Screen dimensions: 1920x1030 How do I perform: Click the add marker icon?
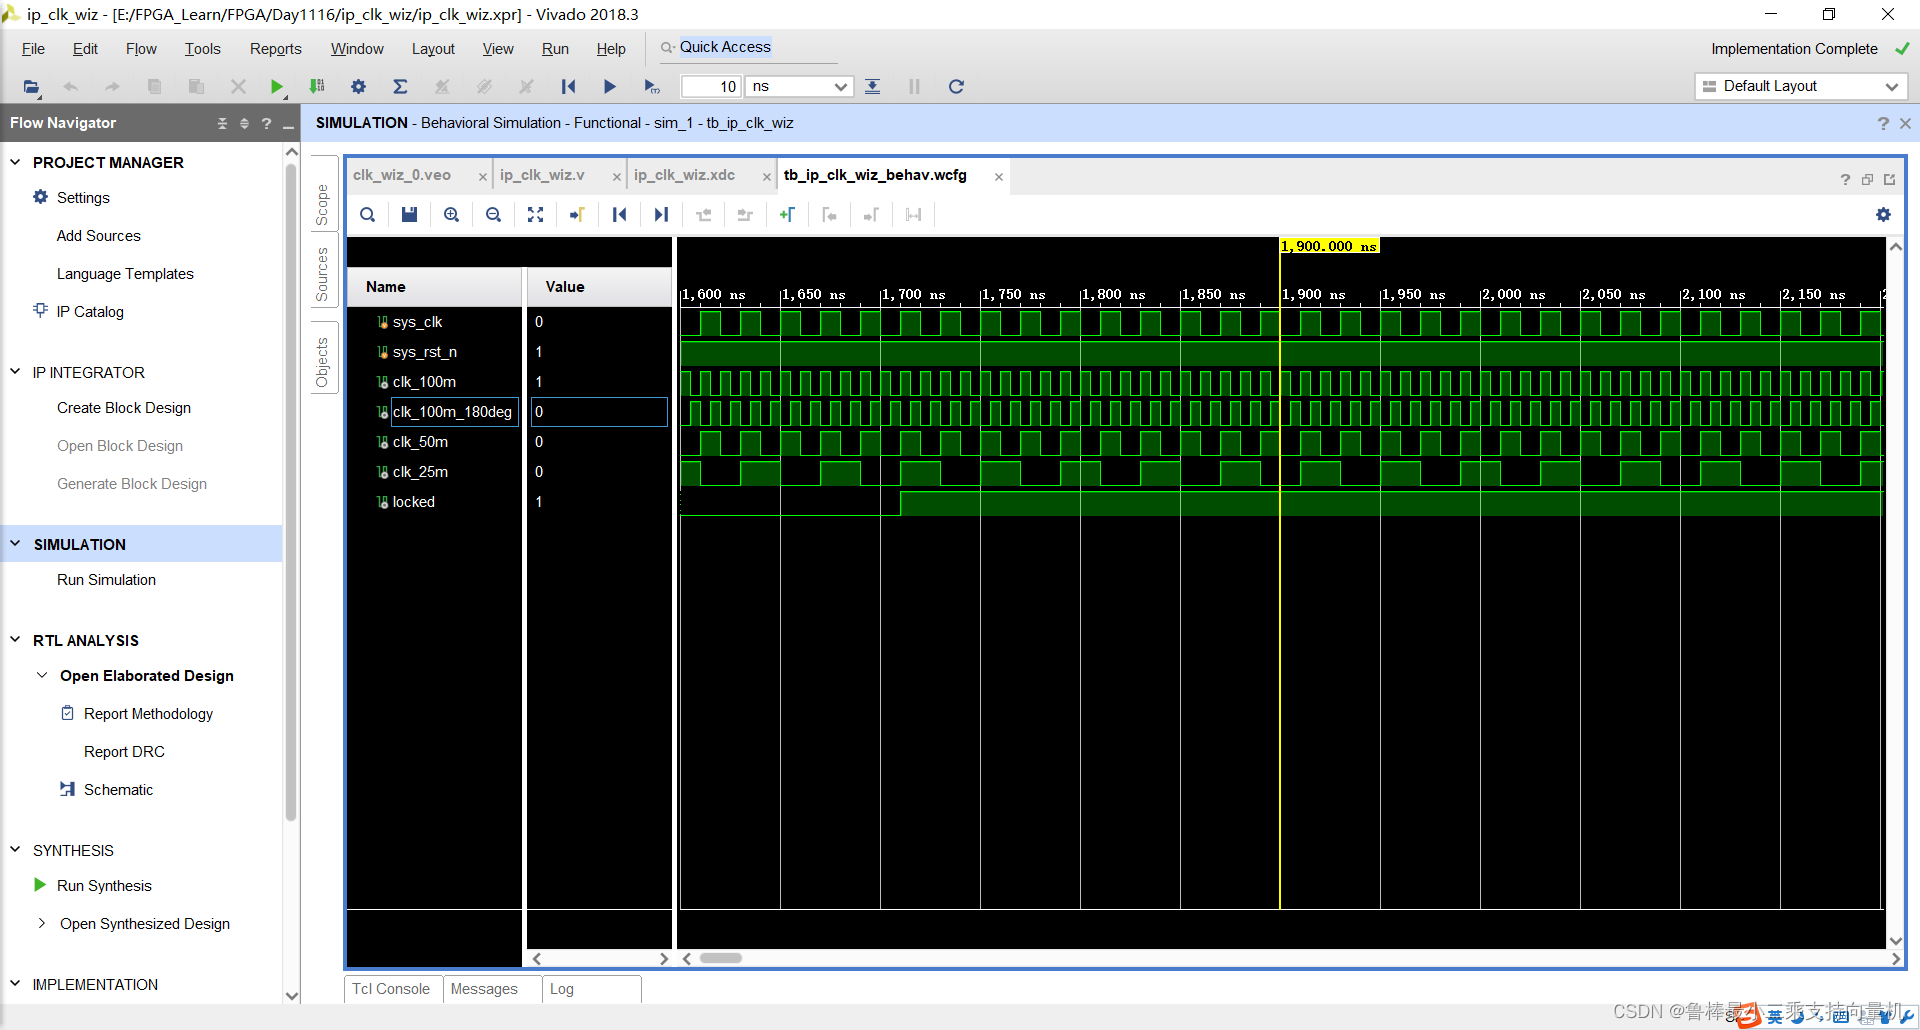pyautogui.click(x=787, y=215)
